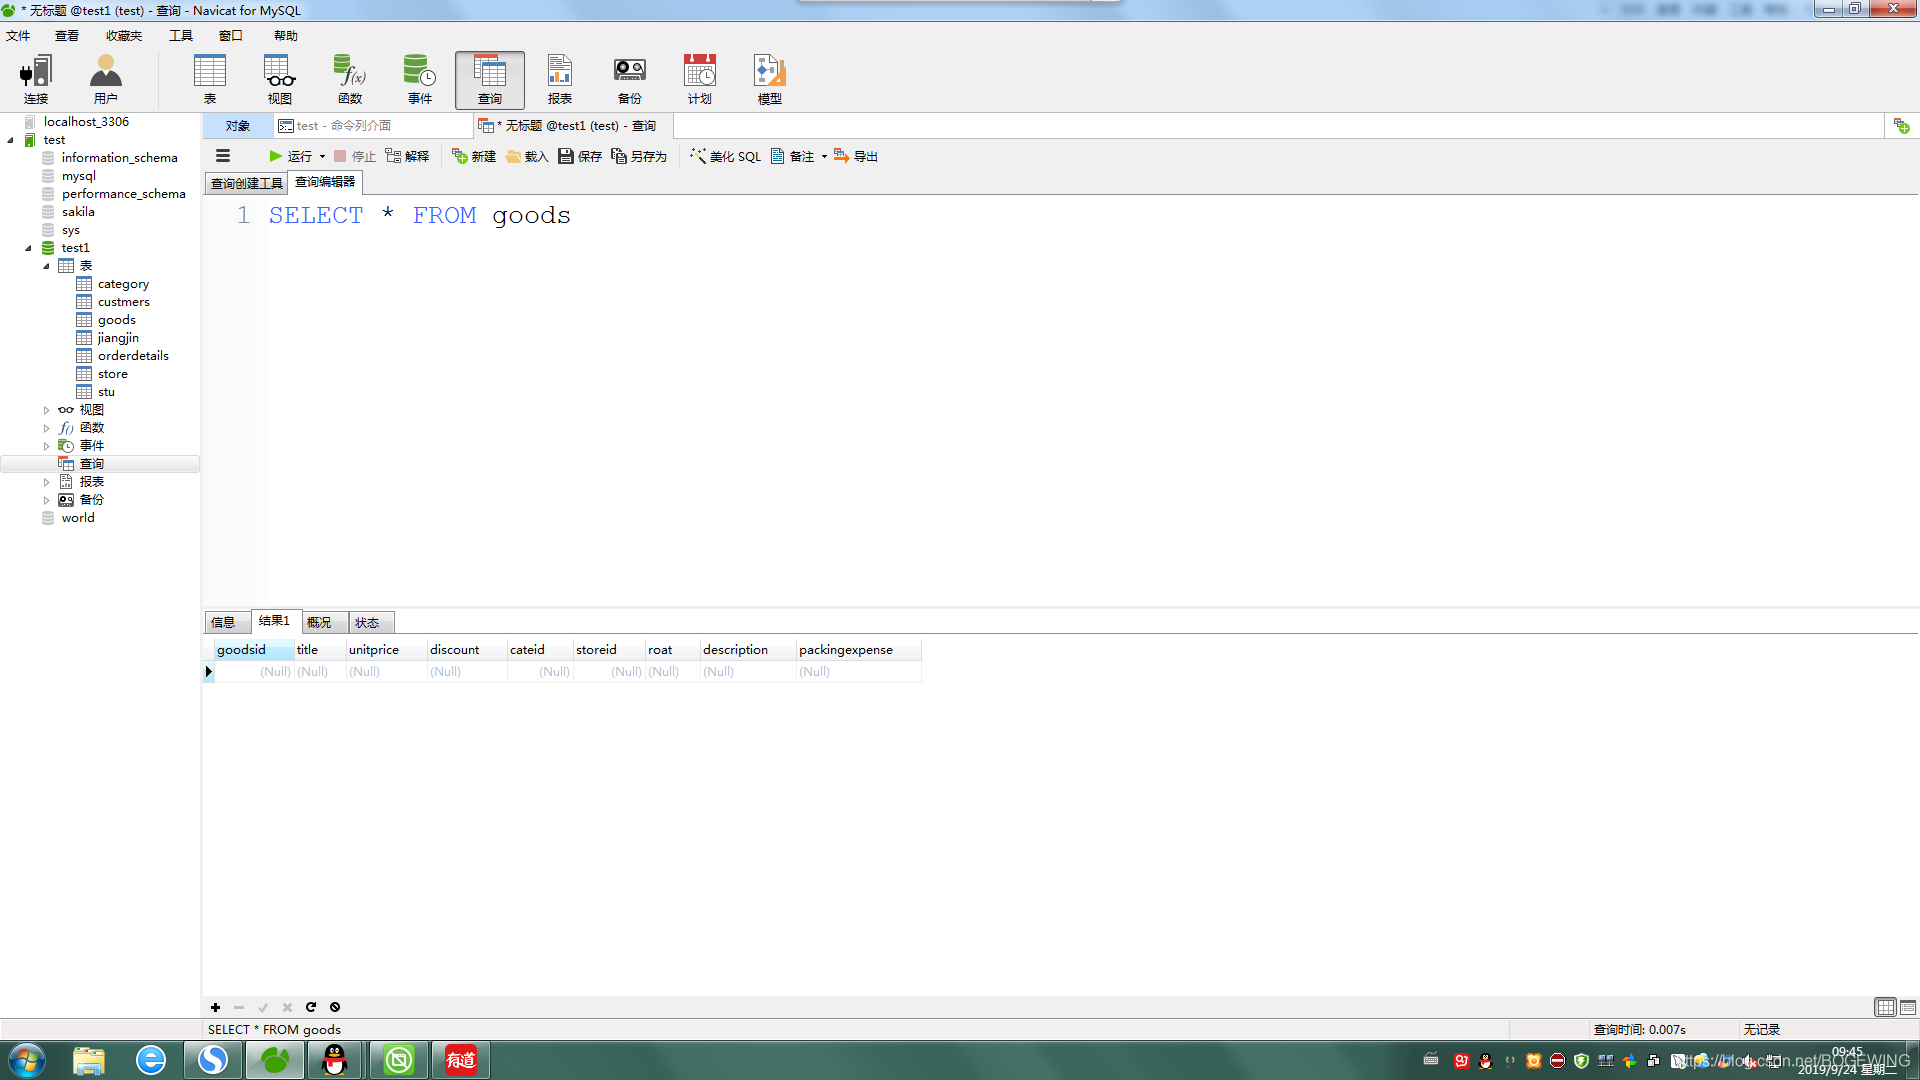This screenshot has width=1920, height=1080.
Task: Open QQ penguin from the taskbar
Action: pyautogui.click(x=335, y=1060)
